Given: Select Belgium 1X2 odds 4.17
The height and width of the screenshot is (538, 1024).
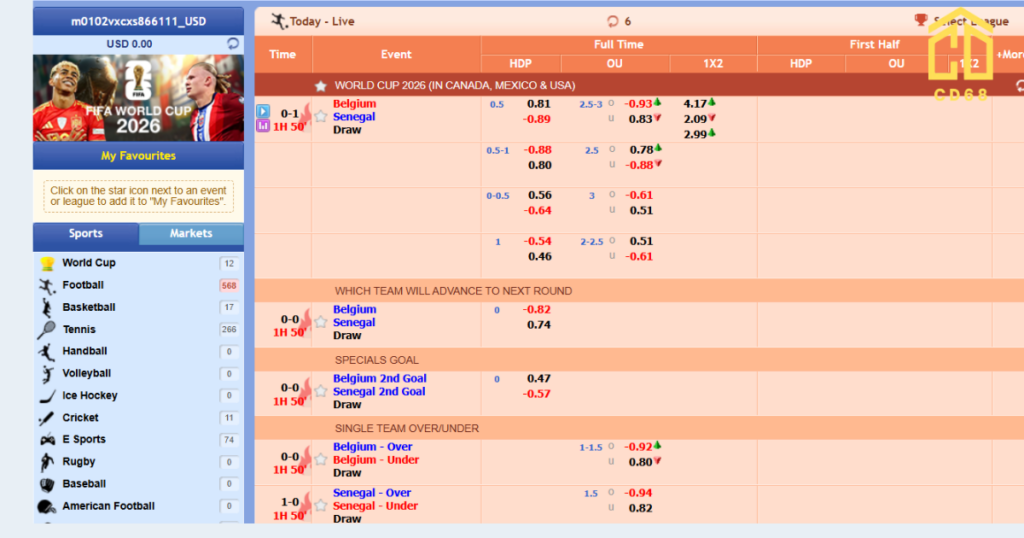Looking at the screenshot, I should click(x=695, y=104).
